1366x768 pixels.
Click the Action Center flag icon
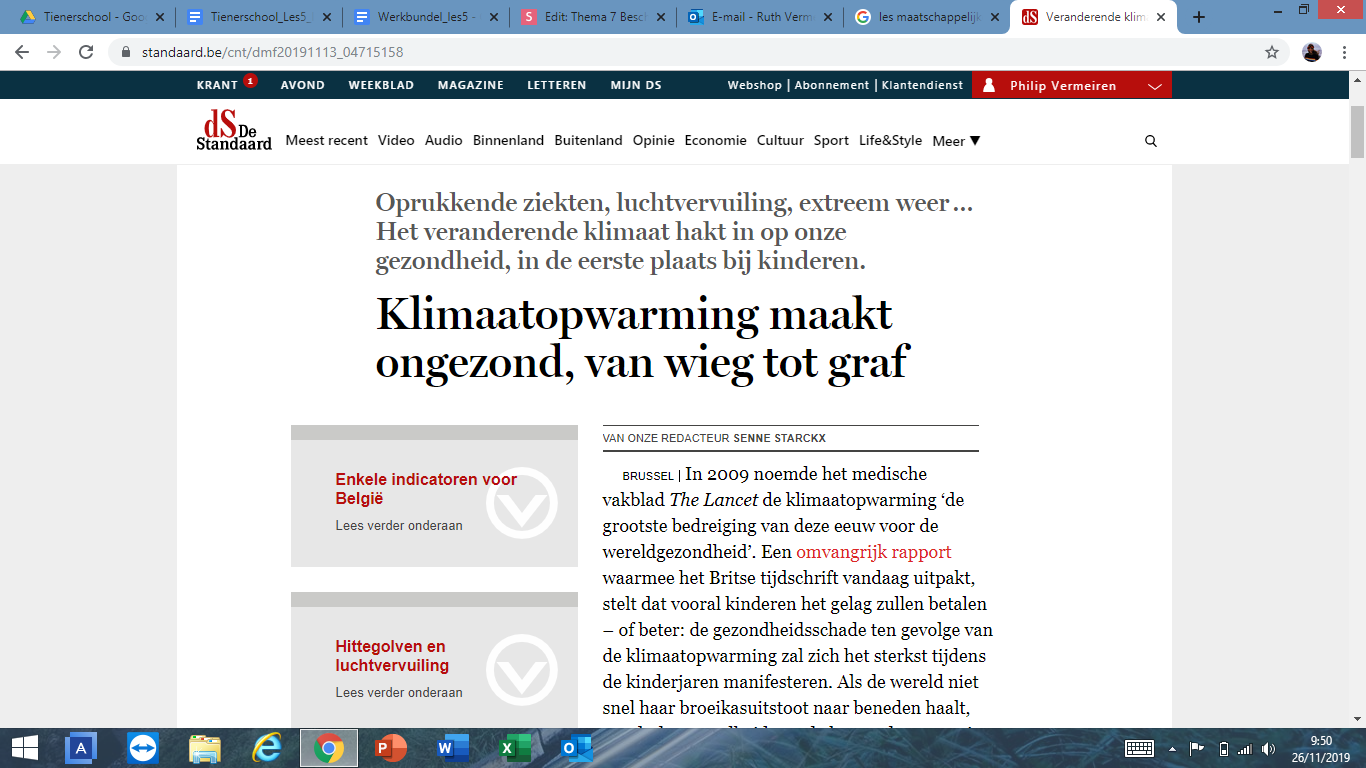(x=1197, y=748)
